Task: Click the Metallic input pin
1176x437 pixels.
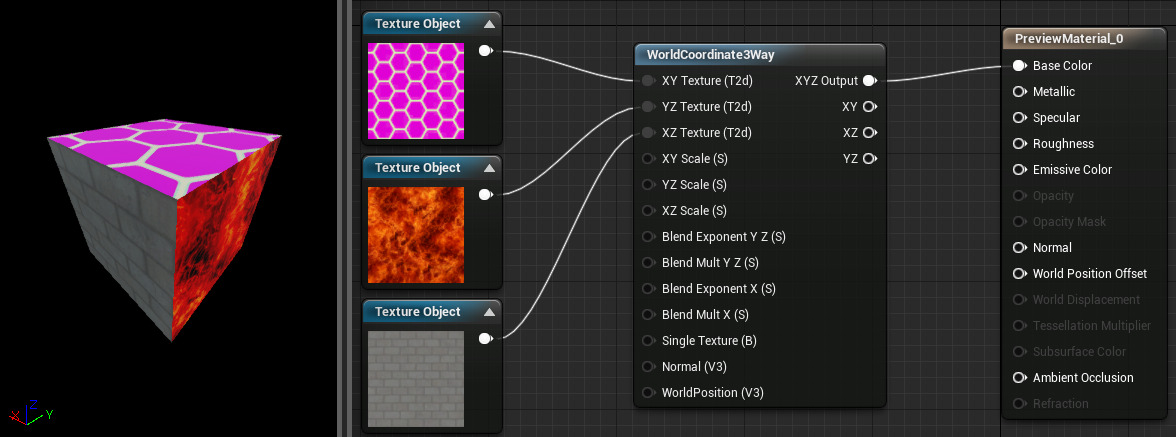Action: (x=1019, y=92)
